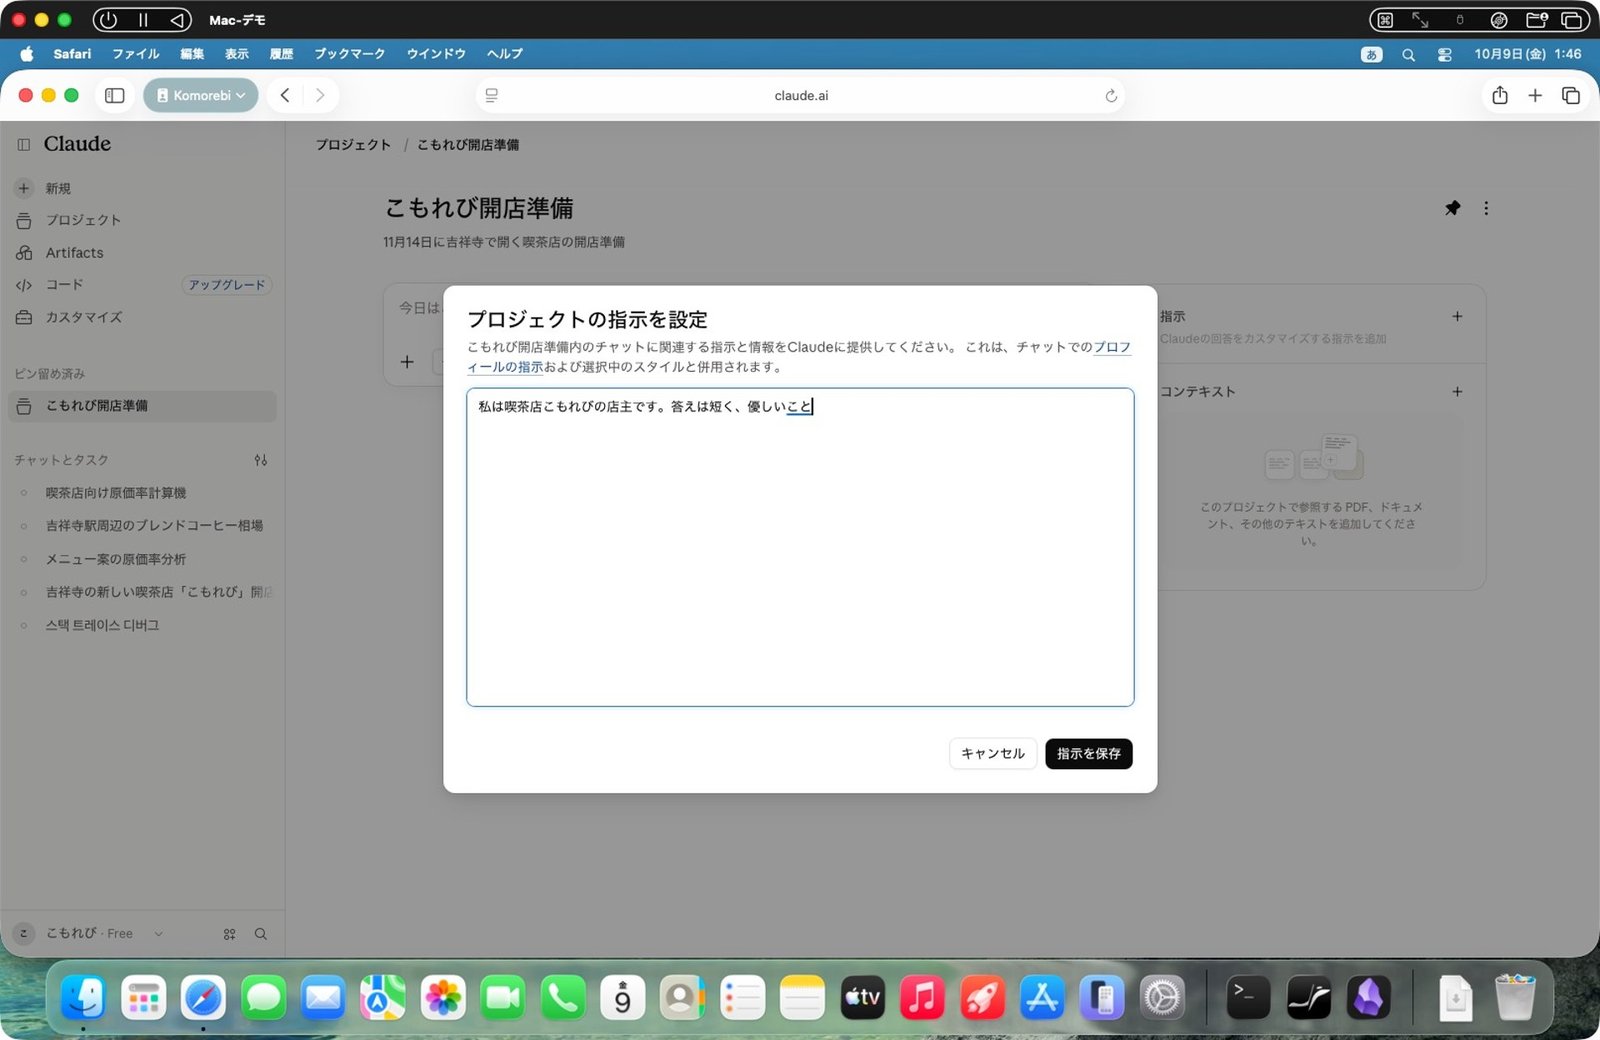Click the search icon in sidebar footer

pos(260,934)
